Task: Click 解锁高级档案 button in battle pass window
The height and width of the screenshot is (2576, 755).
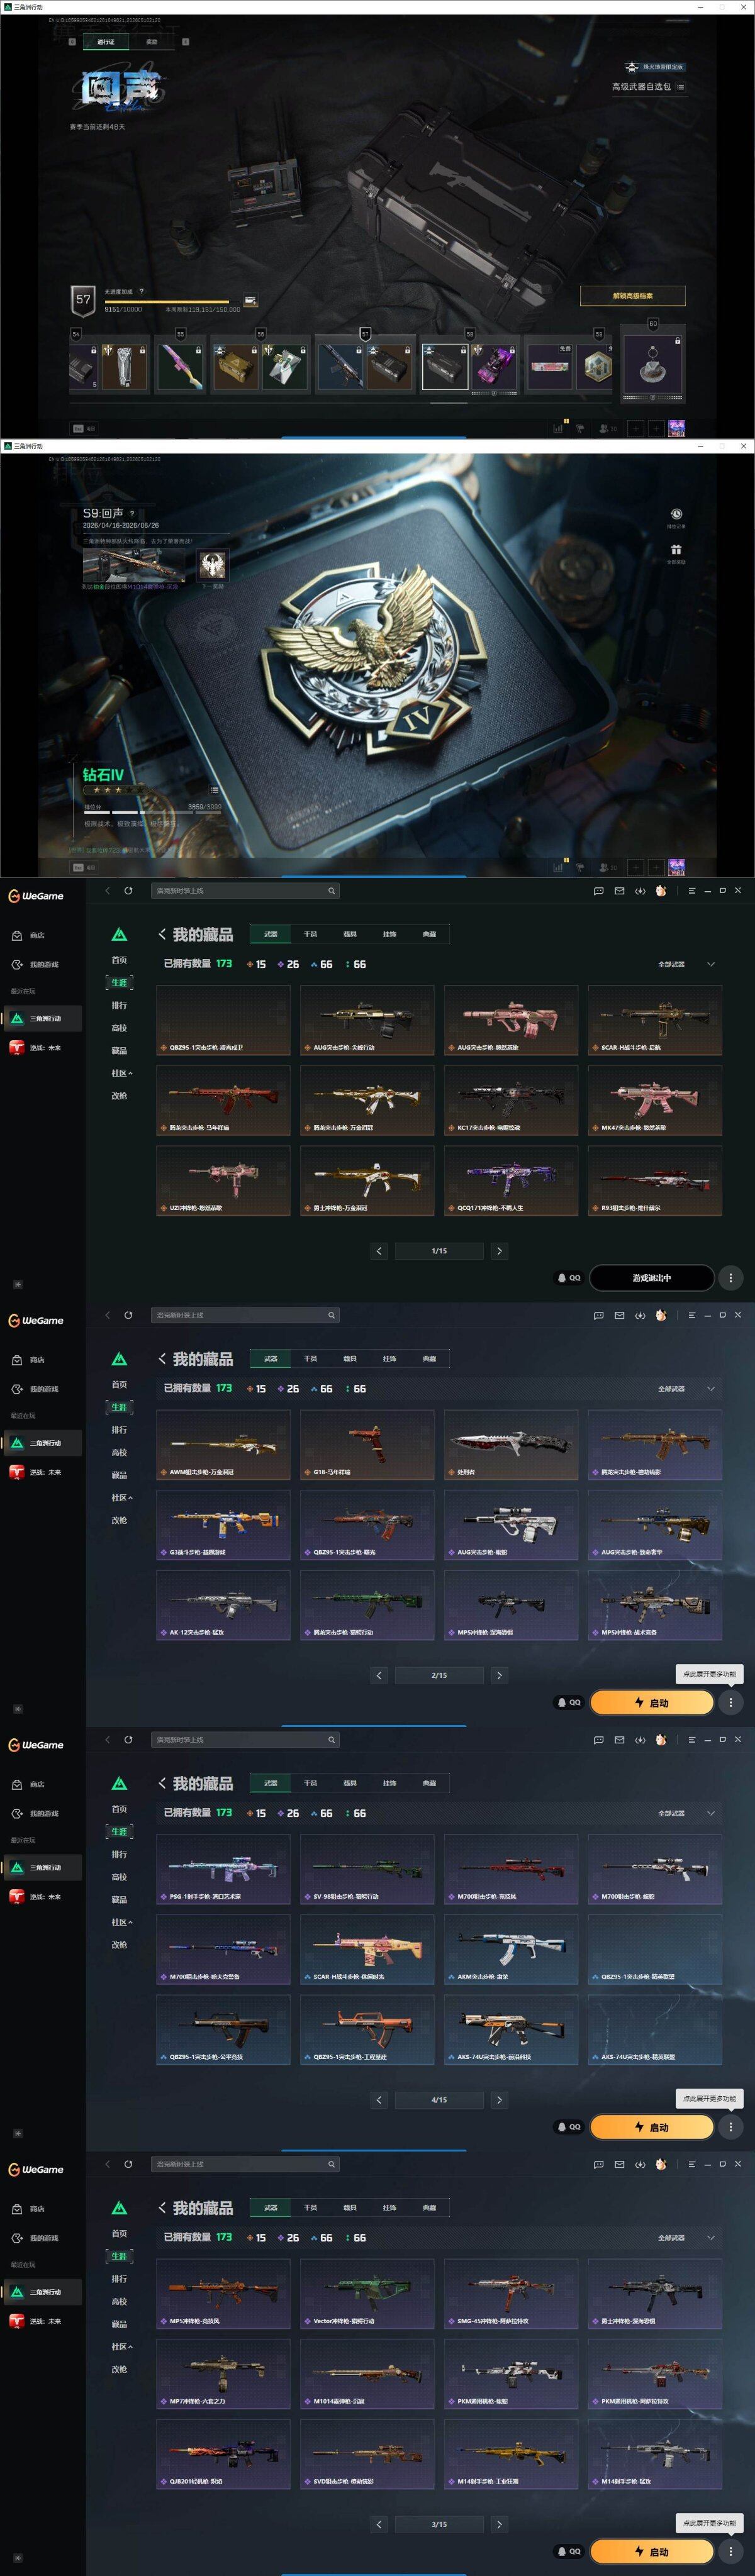Action: (x=632, y=296)
